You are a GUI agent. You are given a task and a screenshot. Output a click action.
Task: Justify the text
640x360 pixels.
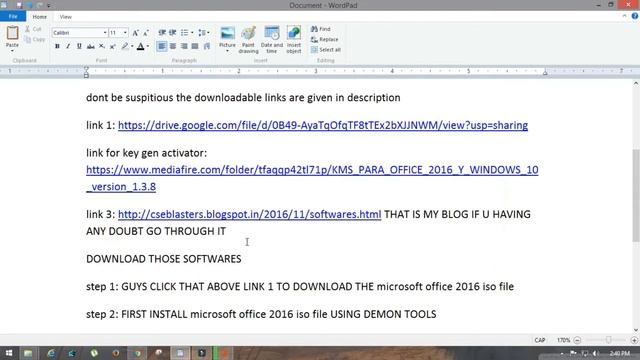click(195, 47)
